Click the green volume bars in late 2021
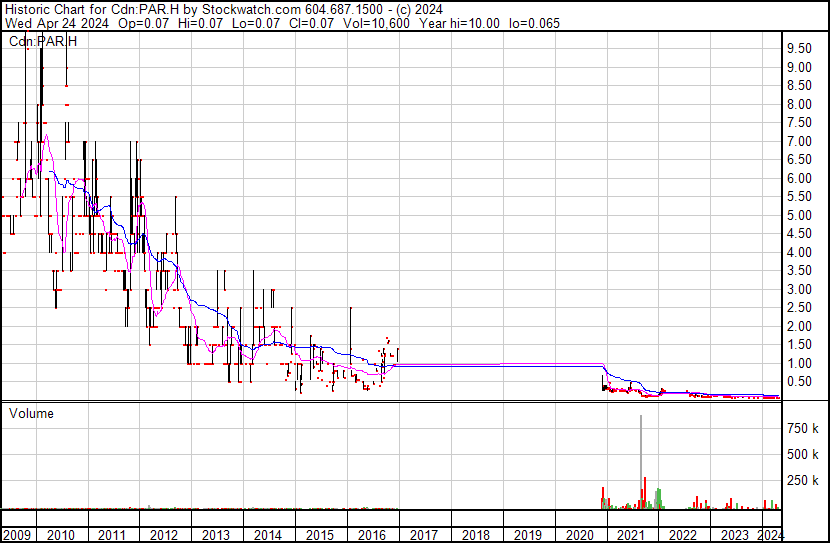The image size is (830, 543). coord(659,498)
